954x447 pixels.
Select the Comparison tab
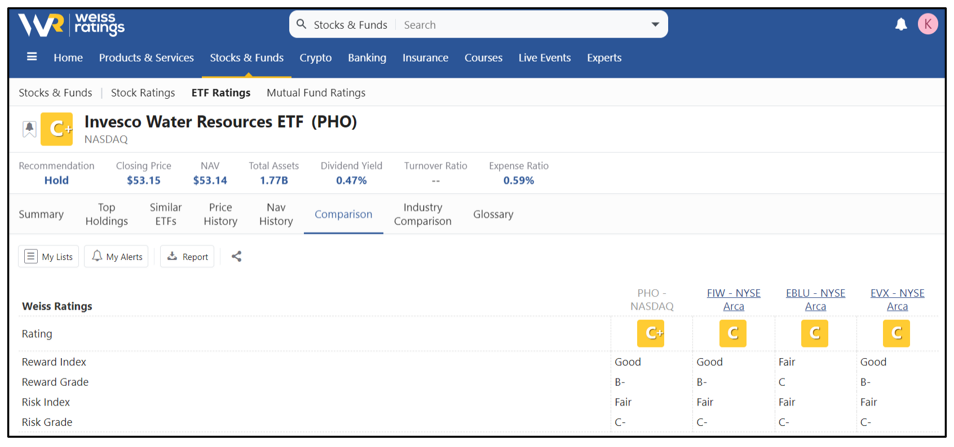[344, 214]
